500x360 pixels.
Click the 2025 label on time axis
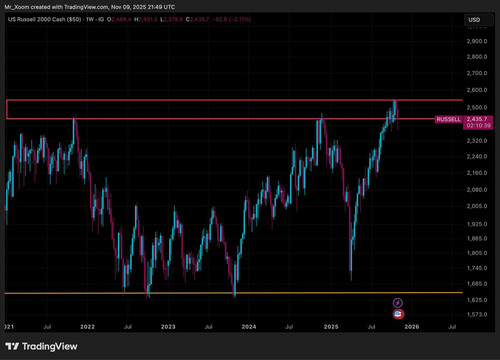[x=331, y=327]
